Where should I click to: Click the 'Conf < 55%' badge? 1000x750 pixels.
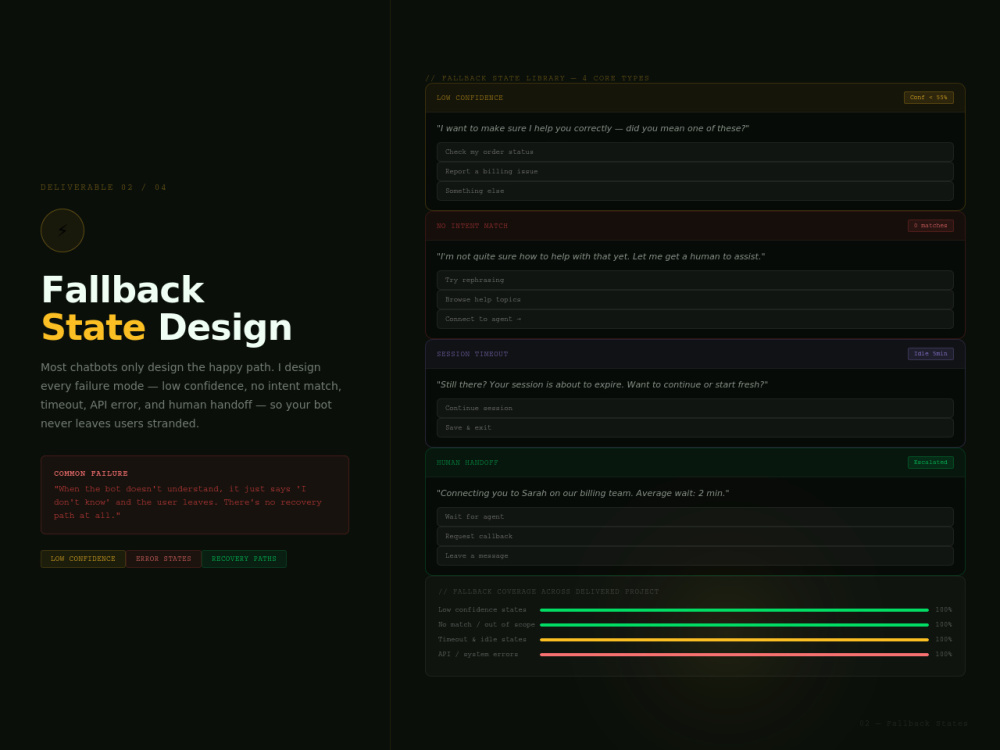click(x=929, y=98)
